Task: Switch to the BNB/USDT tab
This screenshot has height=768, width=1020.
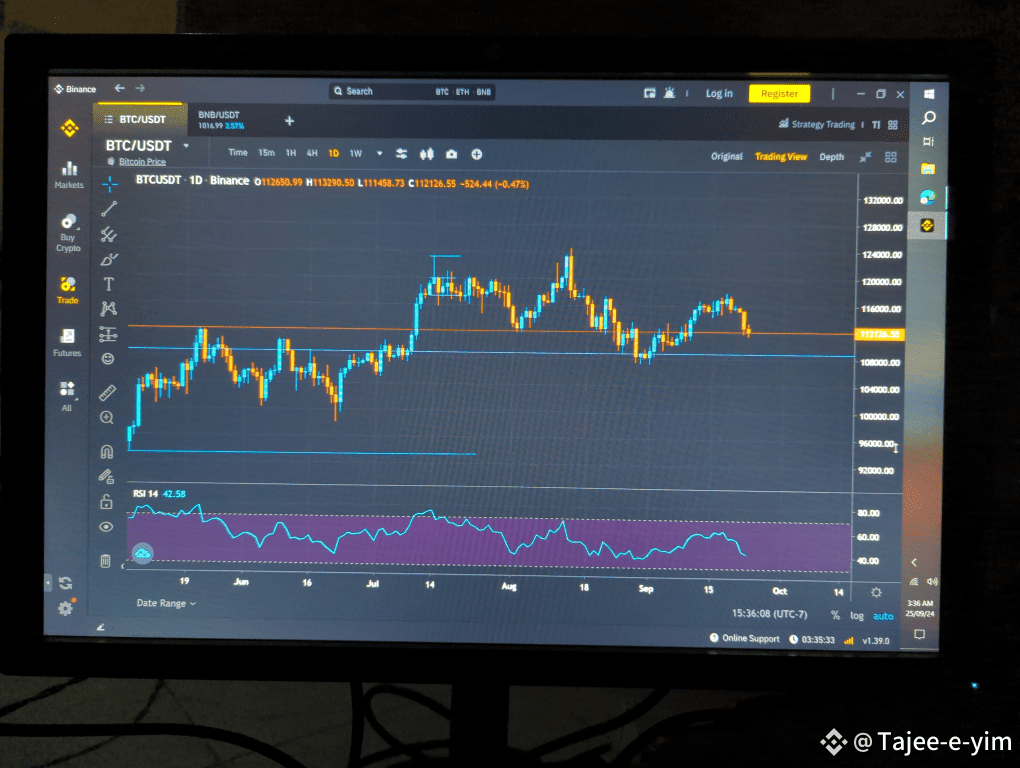Action: [221, 120]
